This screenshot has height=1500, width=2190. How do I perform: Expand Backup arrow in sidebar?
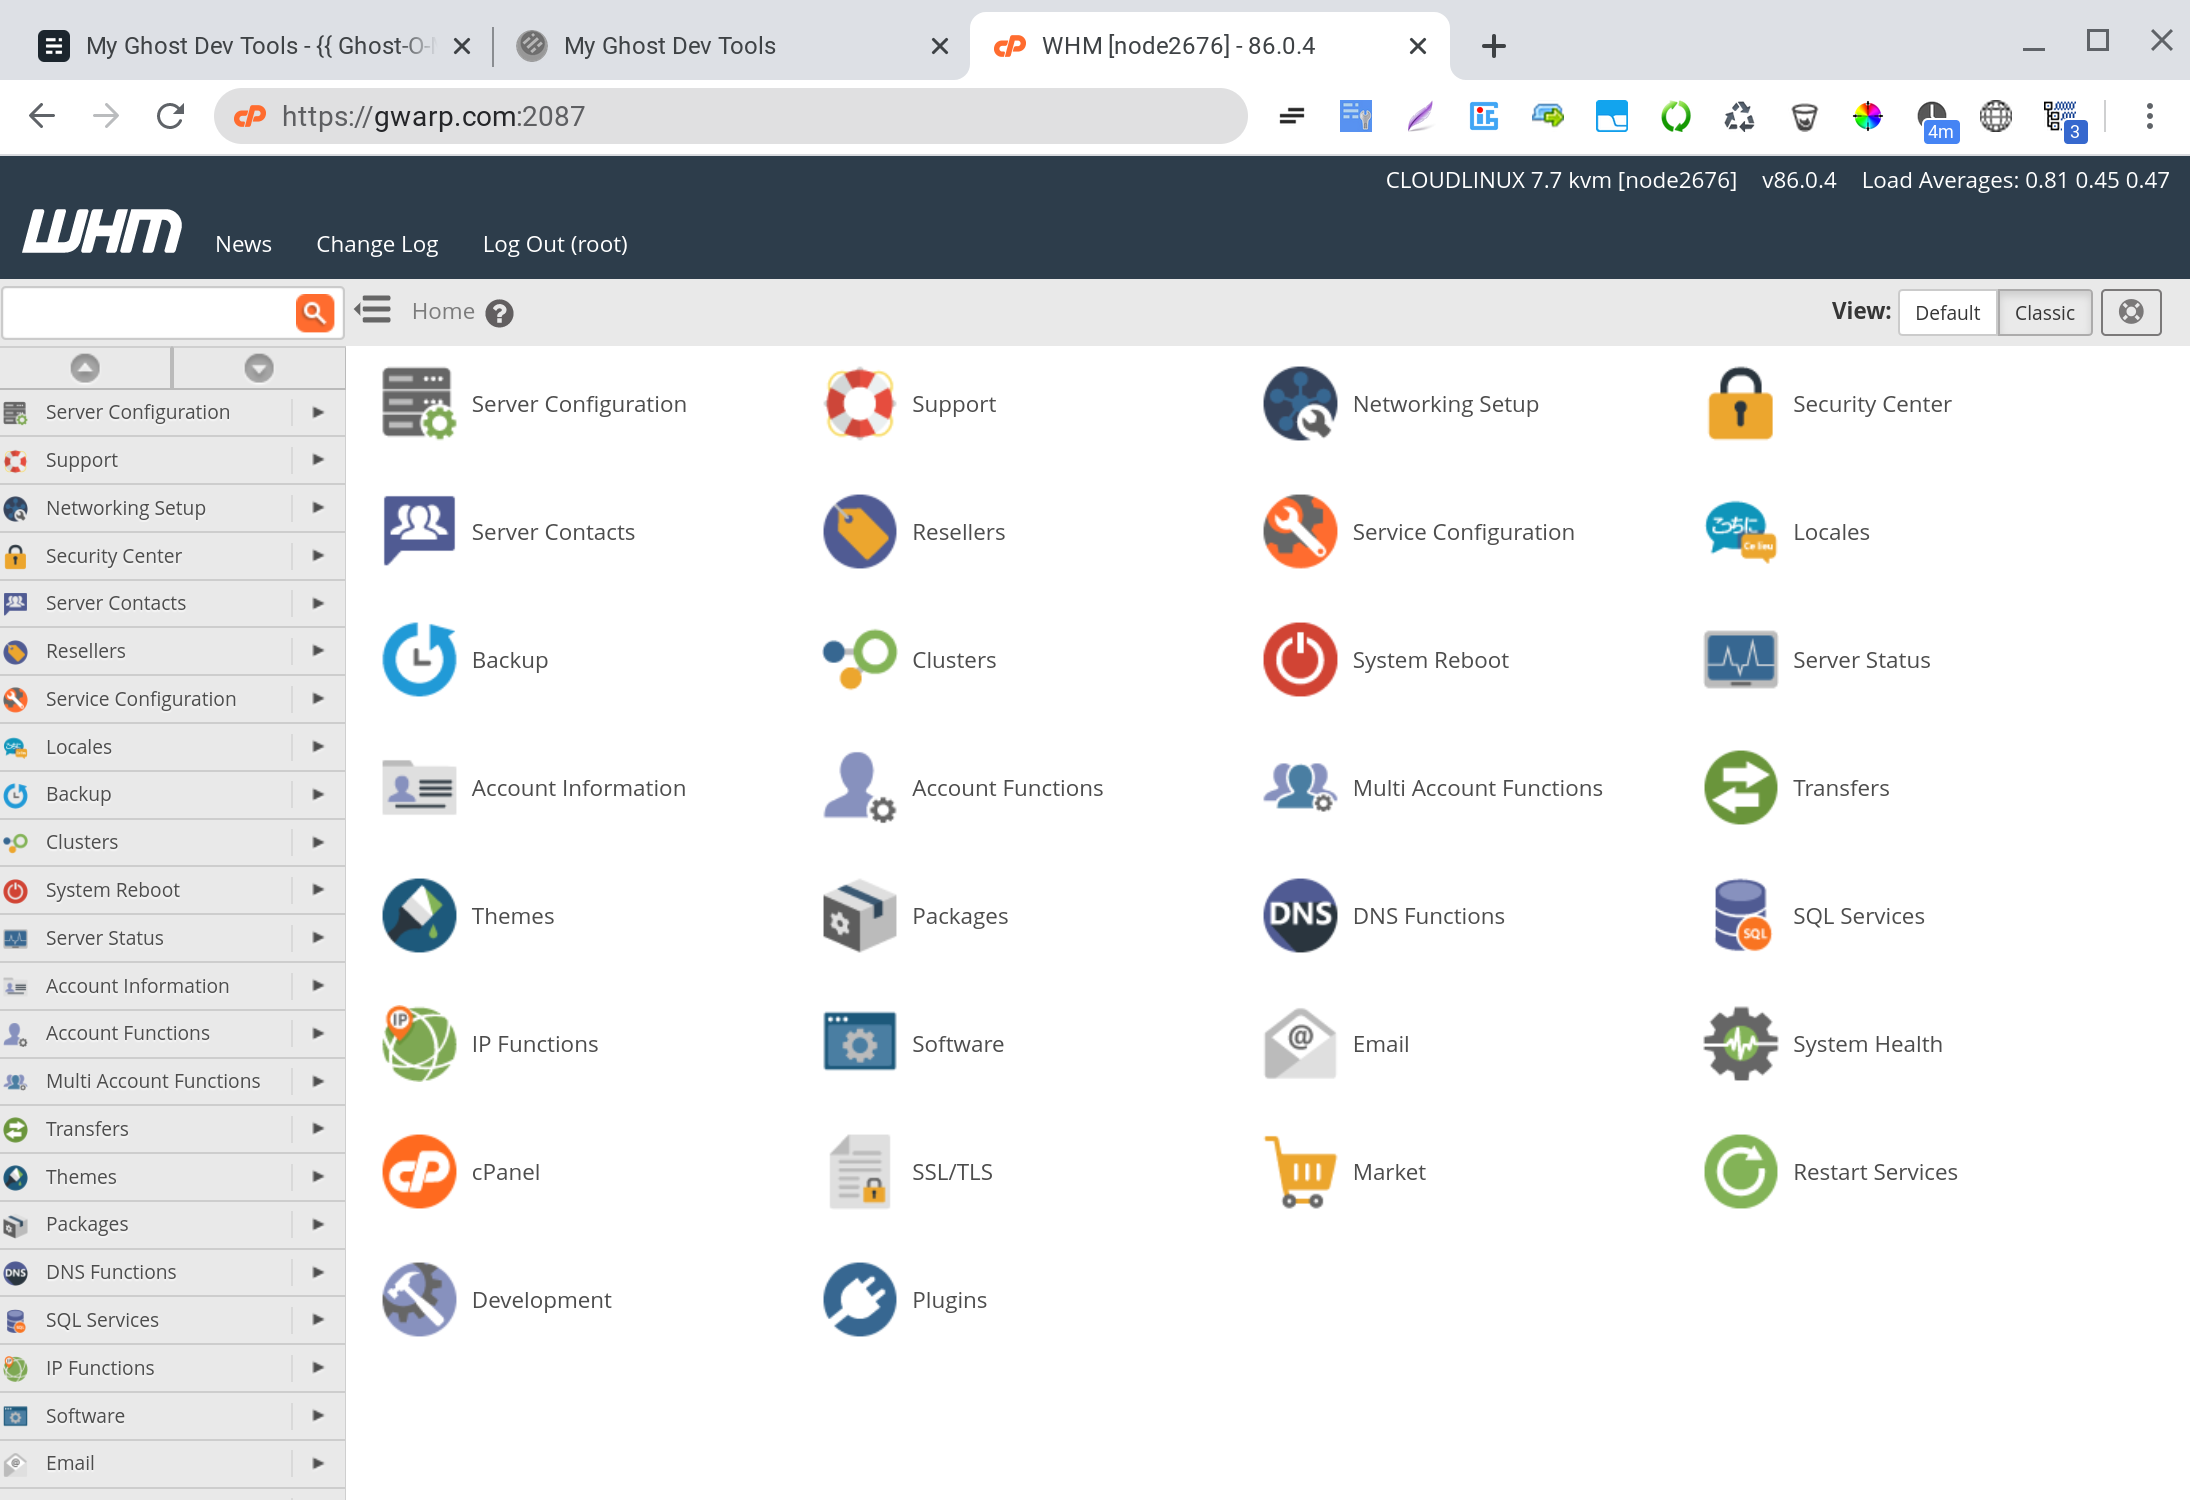318,794
